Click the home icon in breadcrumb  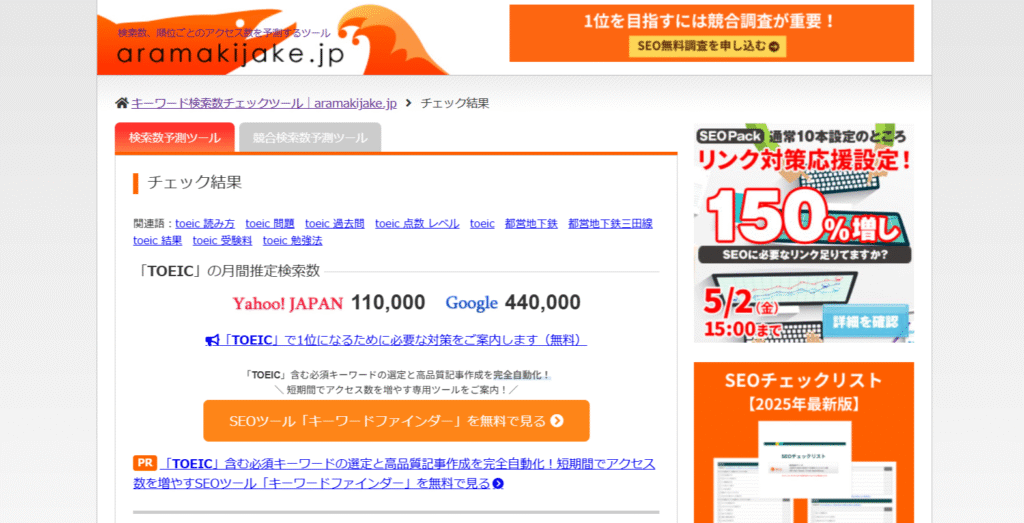click(121, 103)
